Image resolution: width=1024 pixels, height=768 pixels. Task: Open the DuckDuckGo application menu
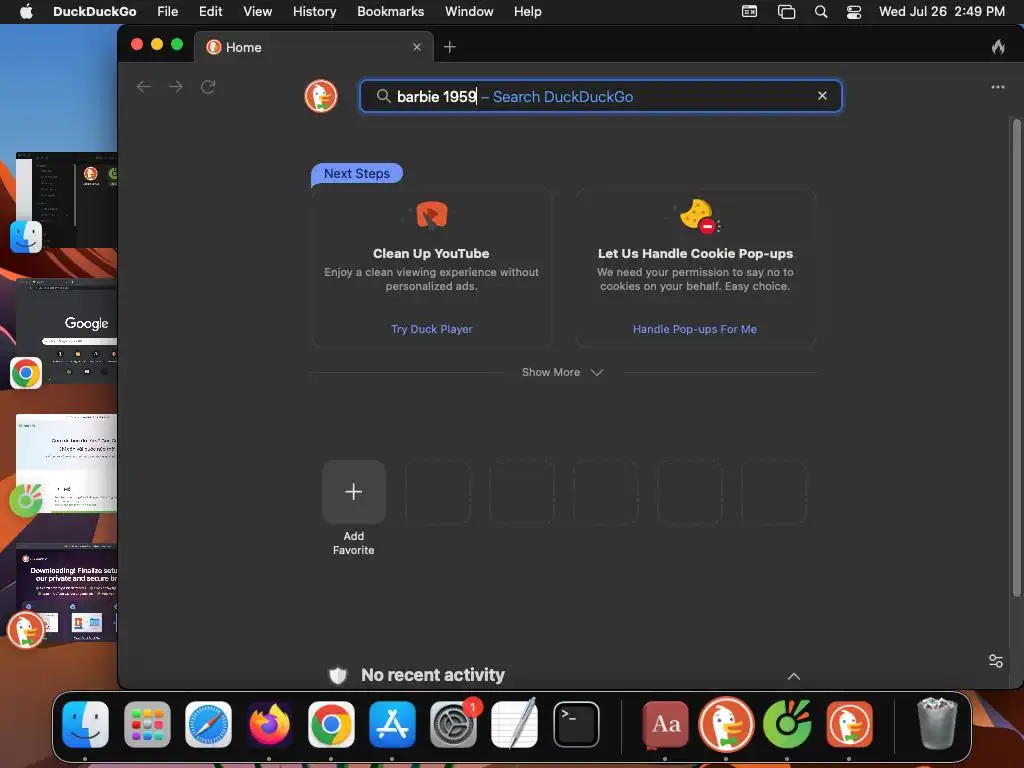pyautogui.click(x=95, y=12)
